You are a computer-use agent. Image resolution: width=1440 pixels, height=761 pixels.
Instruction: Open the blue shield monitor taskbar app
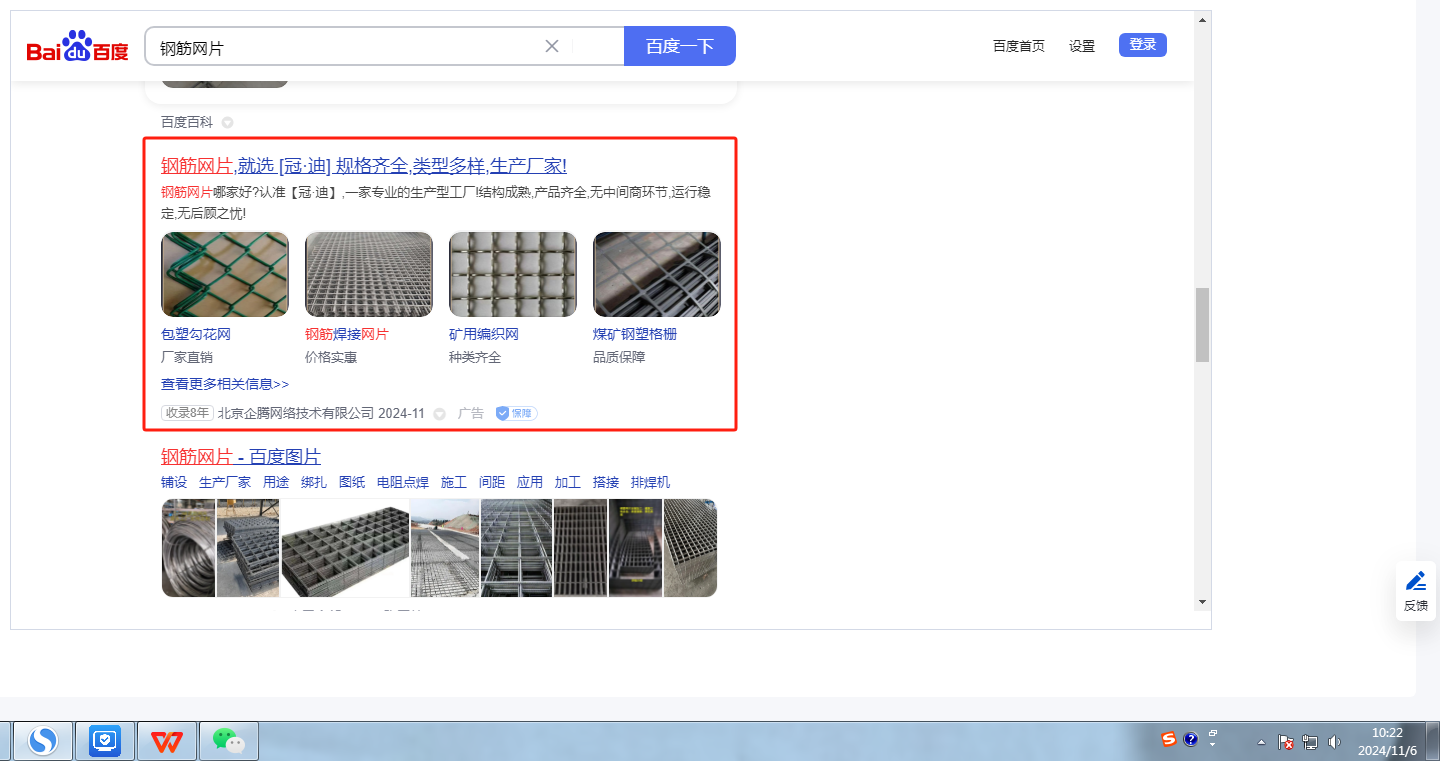tap(104, 741)
